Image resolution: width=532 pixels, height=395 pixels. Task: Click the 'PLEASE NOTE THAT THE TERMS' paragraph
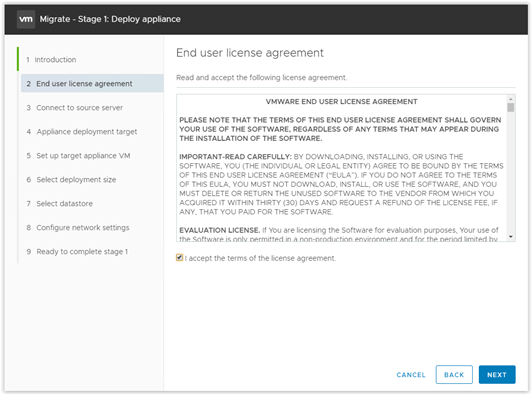pos(340,129)
